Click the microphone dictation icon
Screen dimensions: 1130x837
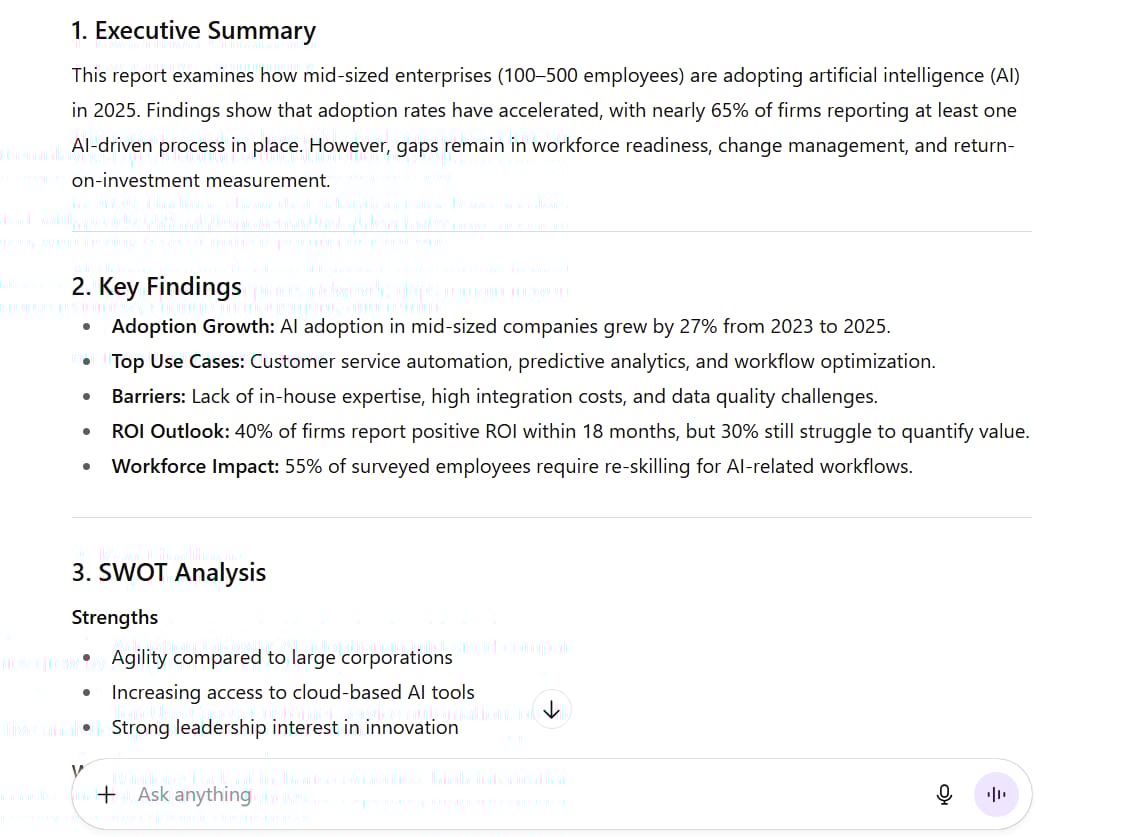[x=944, y=795]
